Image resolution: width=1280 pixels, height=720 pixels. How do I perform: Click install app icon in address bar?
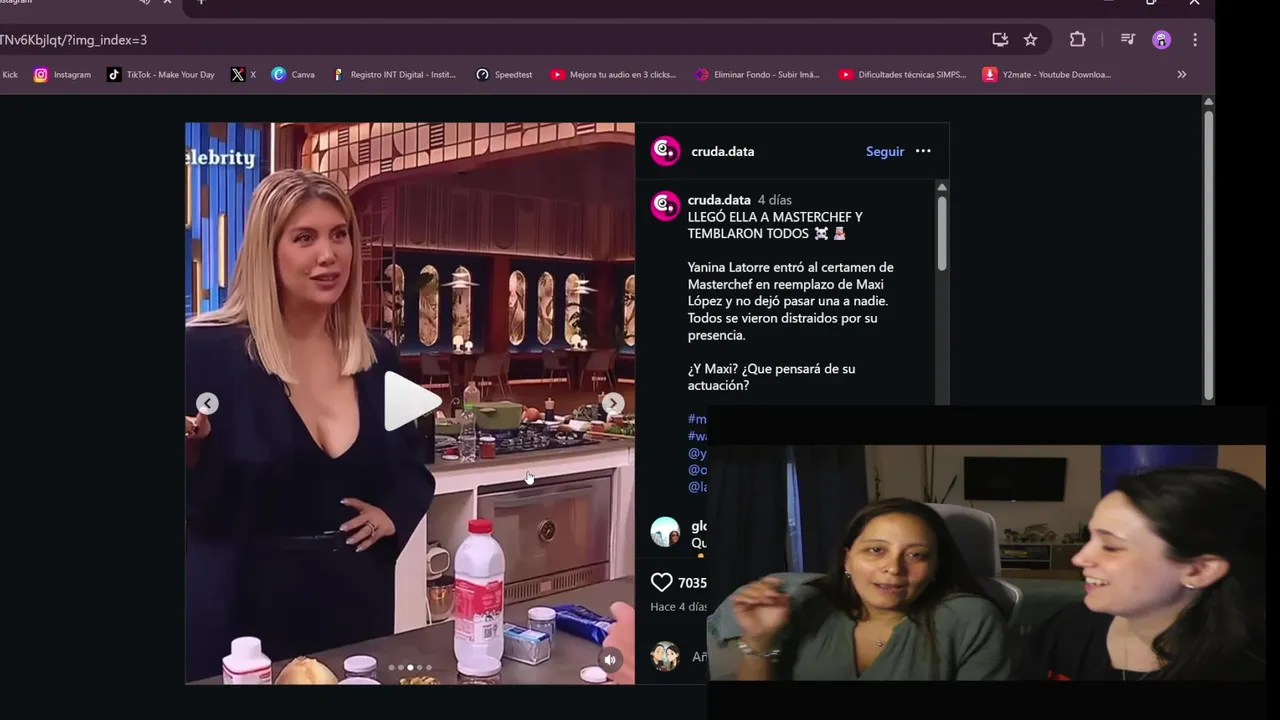click(x=1000, y=40)
